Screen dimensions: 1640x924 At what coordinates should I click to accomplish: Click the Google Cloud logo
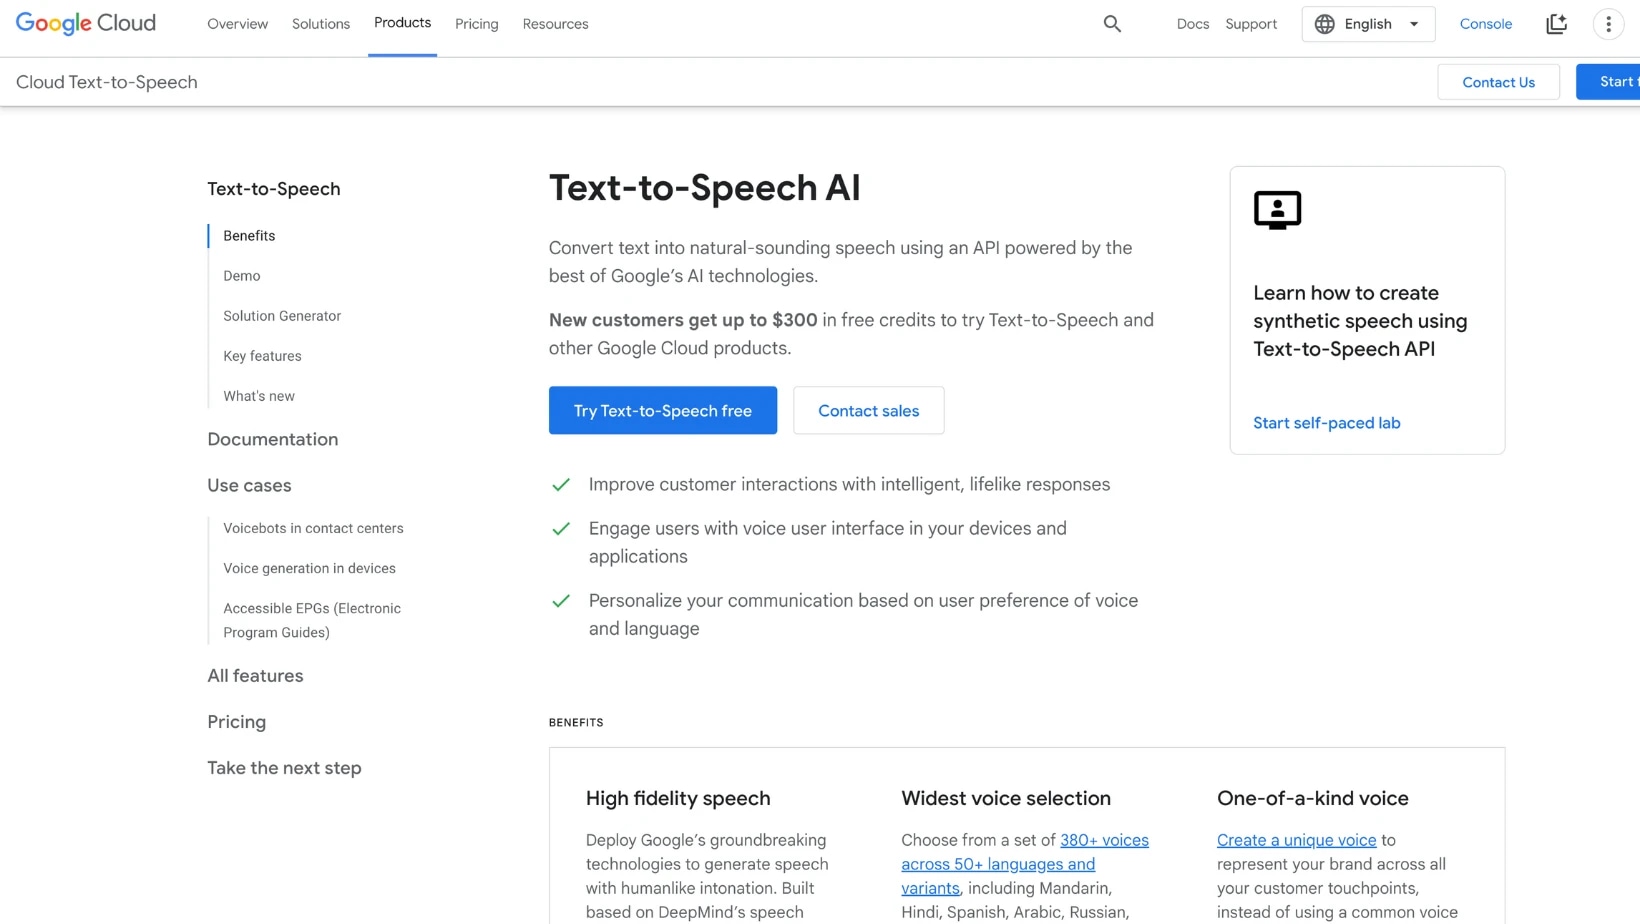(x=86, y=23)
